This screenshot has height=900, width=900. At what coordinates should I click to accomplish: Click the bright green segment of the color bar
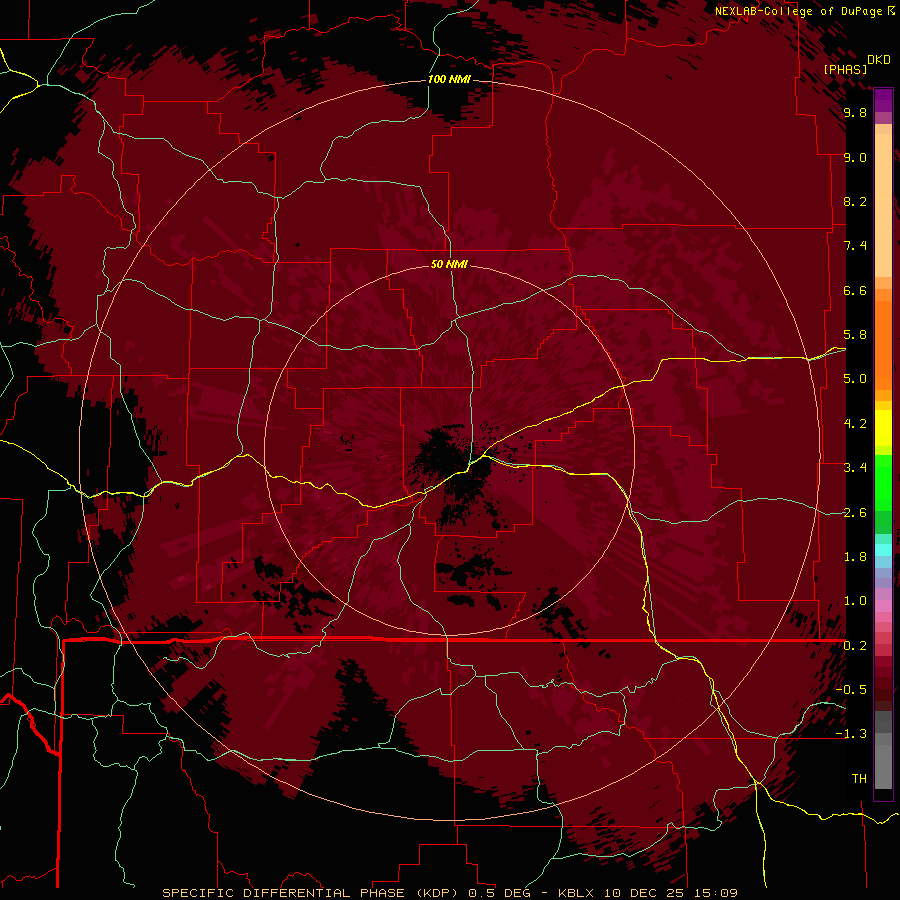883,482
